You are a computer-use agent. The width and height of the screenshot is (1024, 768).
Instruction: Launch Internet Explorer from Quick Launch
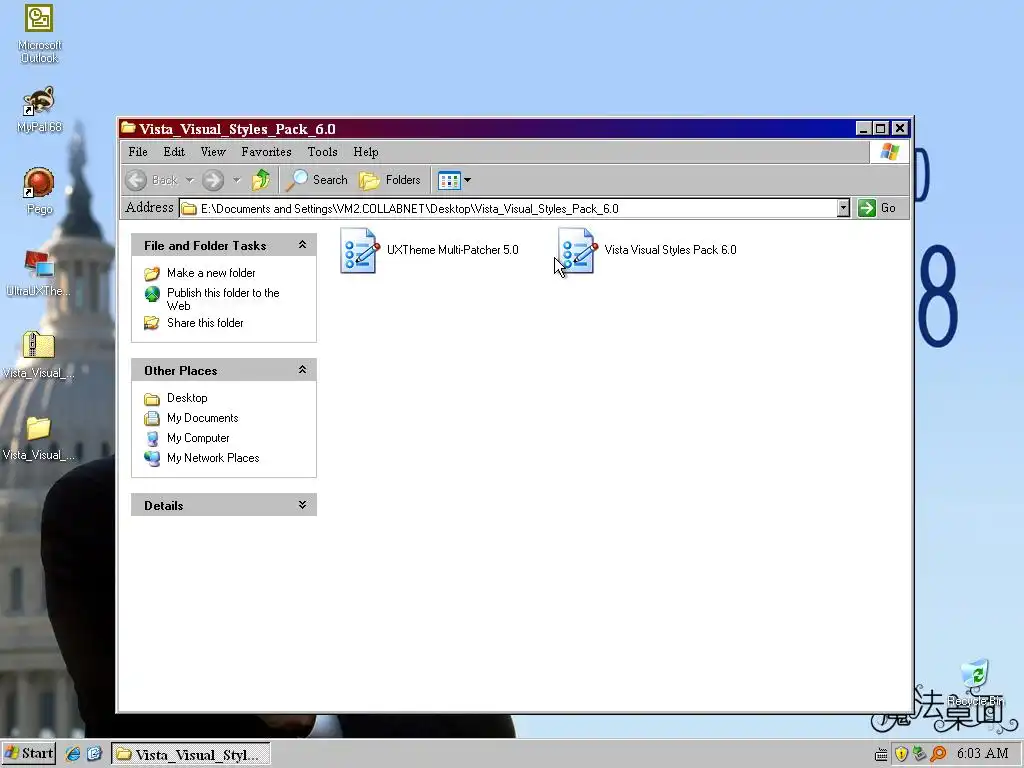[72, 754]
